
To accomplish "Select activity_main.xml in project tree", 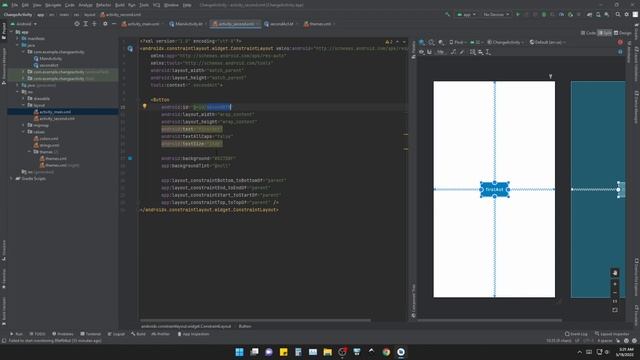I will click(55, 112).
